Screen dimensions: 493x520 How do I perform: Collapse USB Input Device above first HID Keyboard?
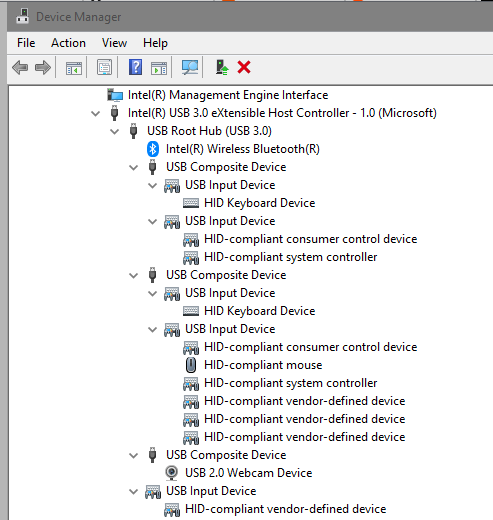coord(153,186)
